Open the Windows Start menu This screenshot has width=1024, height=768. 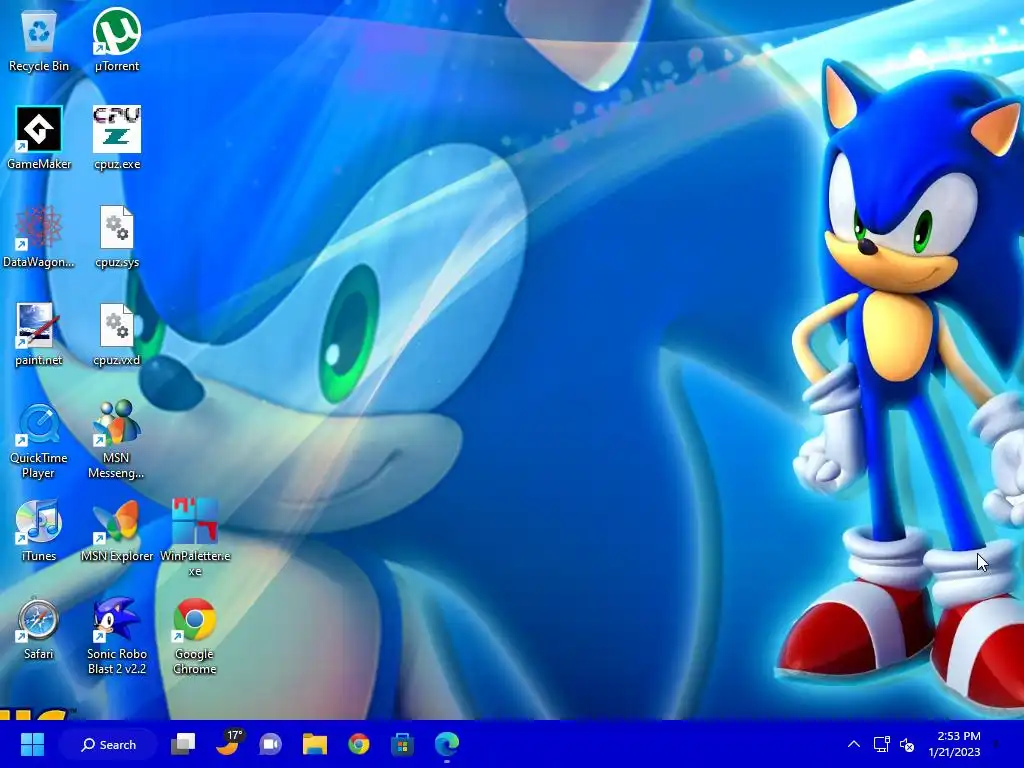[x=32, y=744]
